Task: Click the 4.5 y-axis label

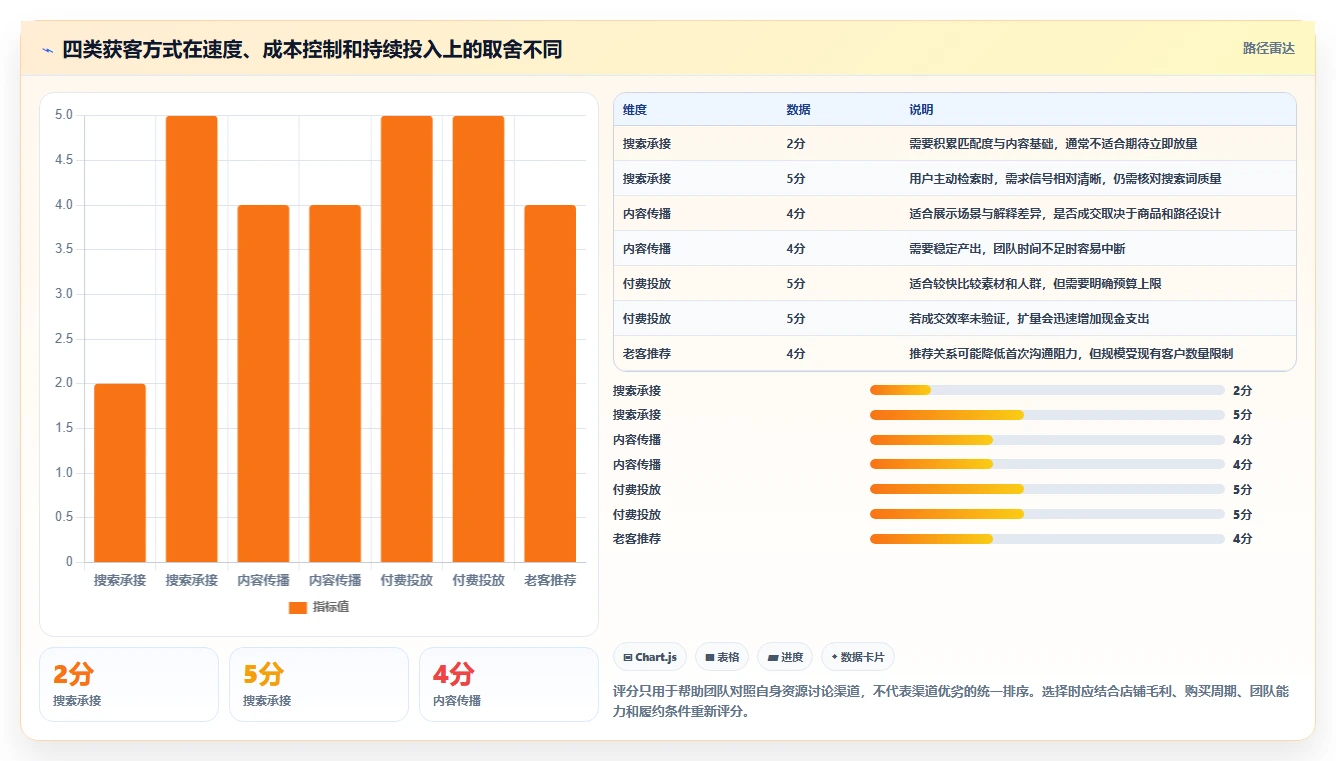Action: (63, 160)
